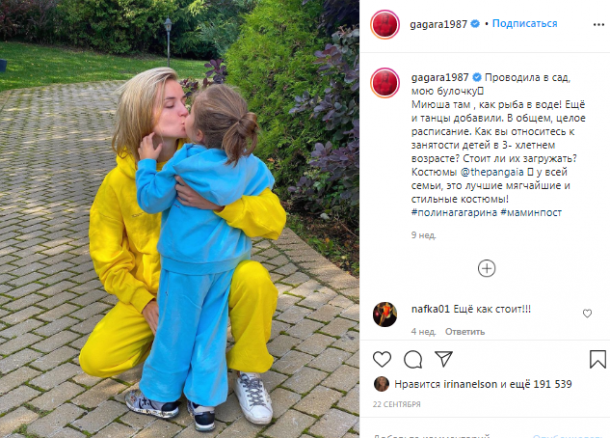Load more comments with the plus circle
Viewport: 610px width, 438px height.
coord(486,268)
